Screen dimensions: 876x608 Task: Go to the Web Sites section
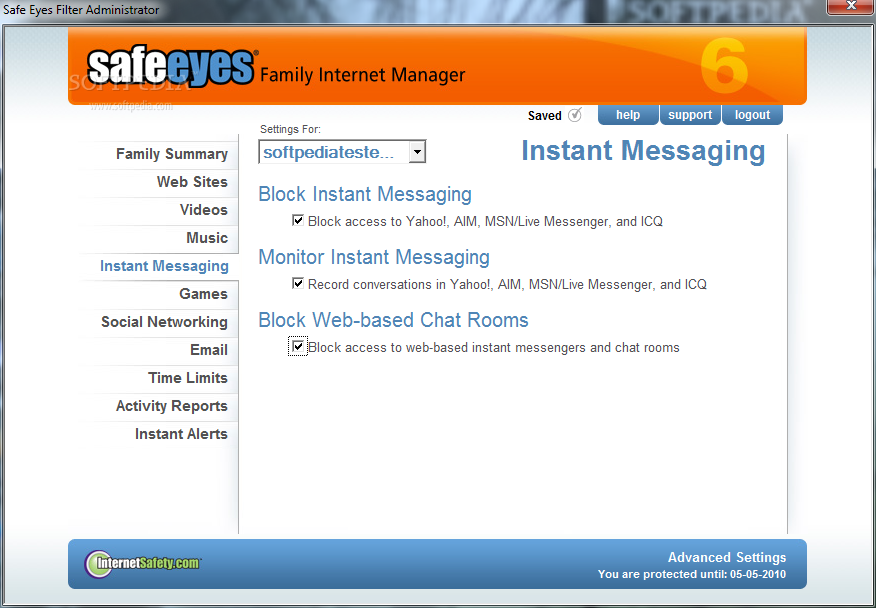pos(192,182)
